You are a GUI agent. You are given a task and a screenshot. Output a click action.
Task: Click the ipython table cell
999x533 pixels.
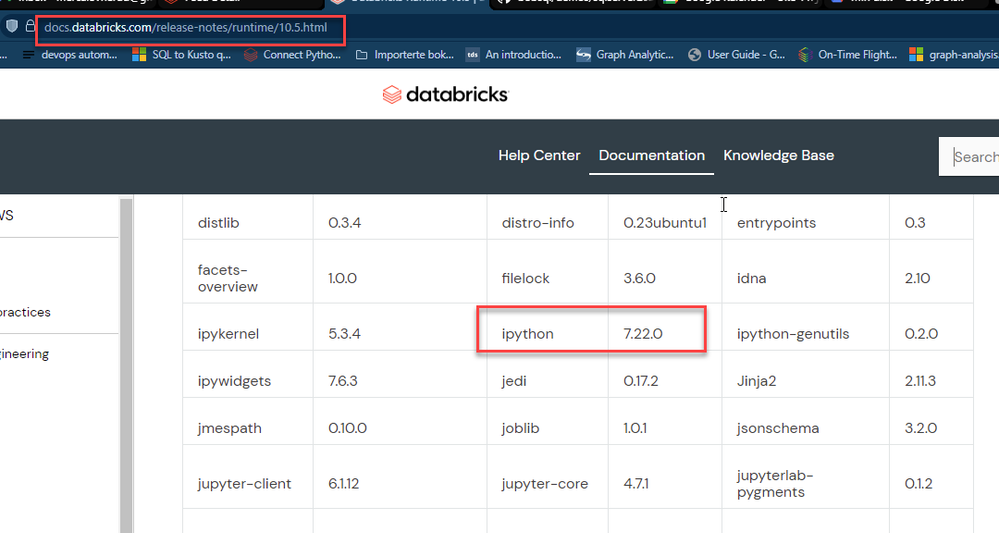click(x=527, y=334)
